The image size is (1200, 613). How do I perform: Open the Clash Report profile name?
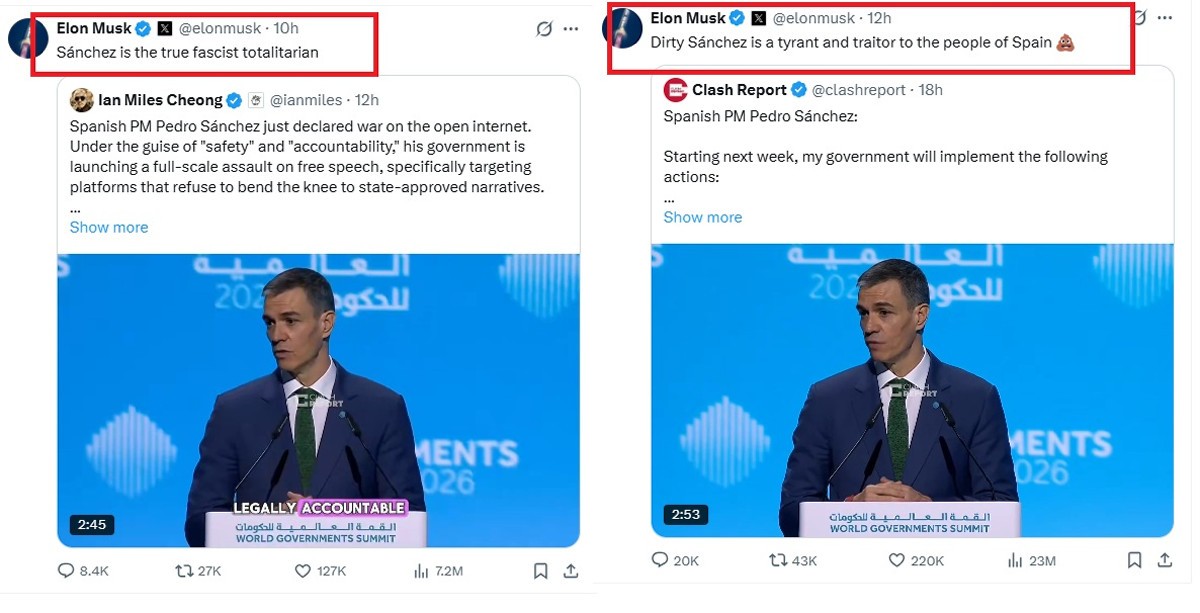point(738,90)
